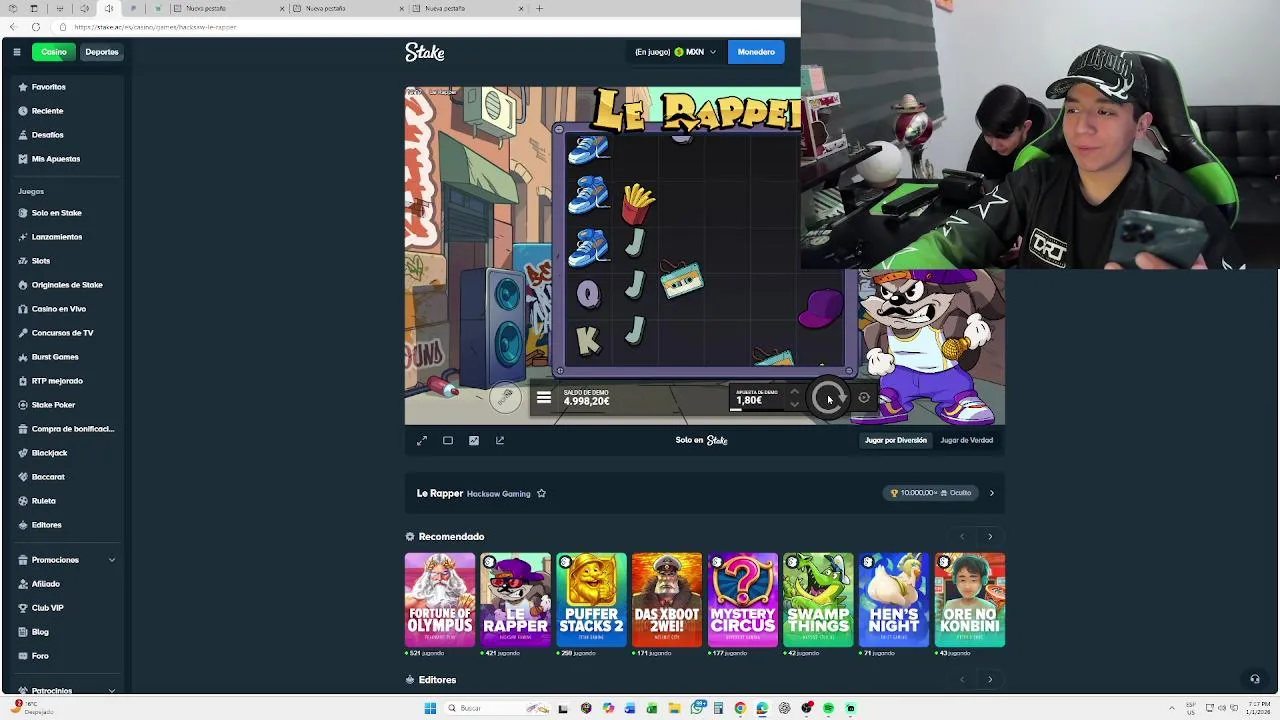1280x720 pixels.
Task: Open Mis Apuestas in the sidebar
Action: [55, 159]
